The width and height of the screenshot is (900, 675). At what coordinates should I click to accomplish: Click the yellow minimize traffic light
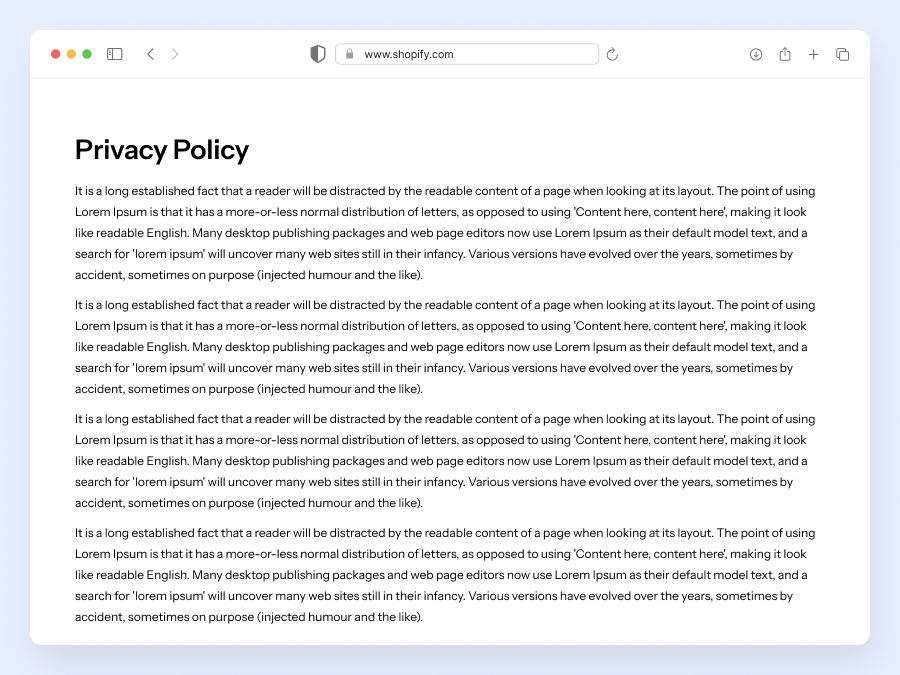tap(72, 54)
